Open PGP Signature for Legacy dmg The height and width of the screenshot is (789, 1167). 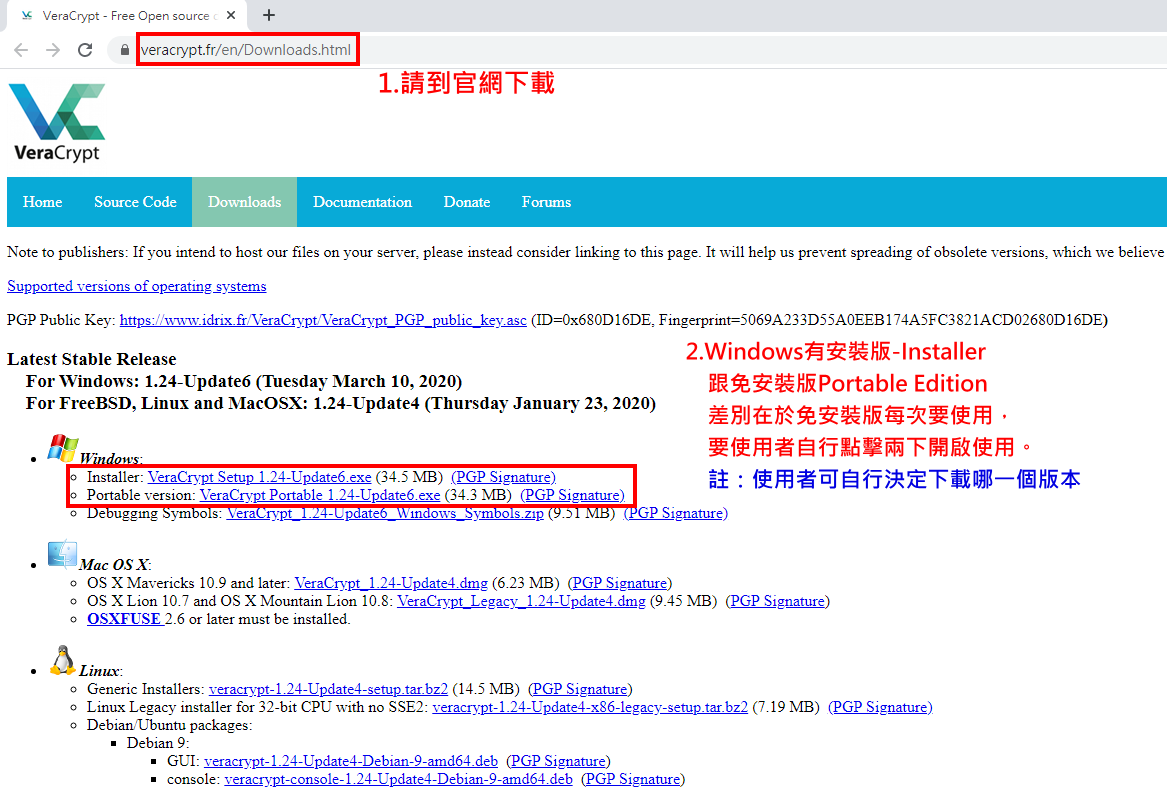point(777,601)
